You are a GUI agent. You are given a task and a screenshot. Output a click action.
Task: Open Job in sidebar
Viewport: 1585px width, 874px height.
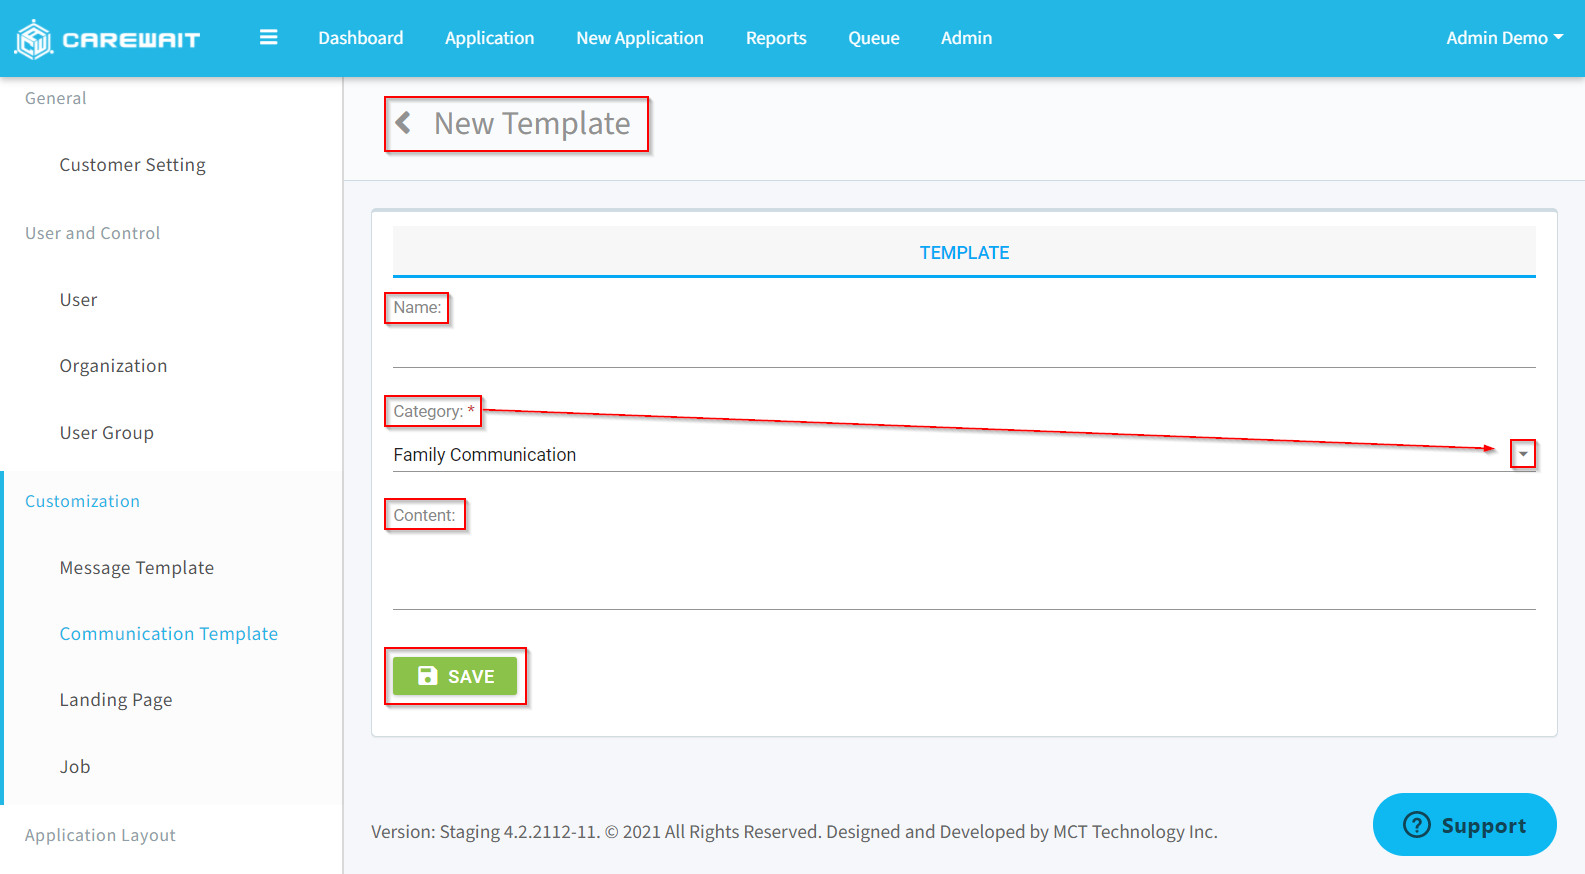75,767
